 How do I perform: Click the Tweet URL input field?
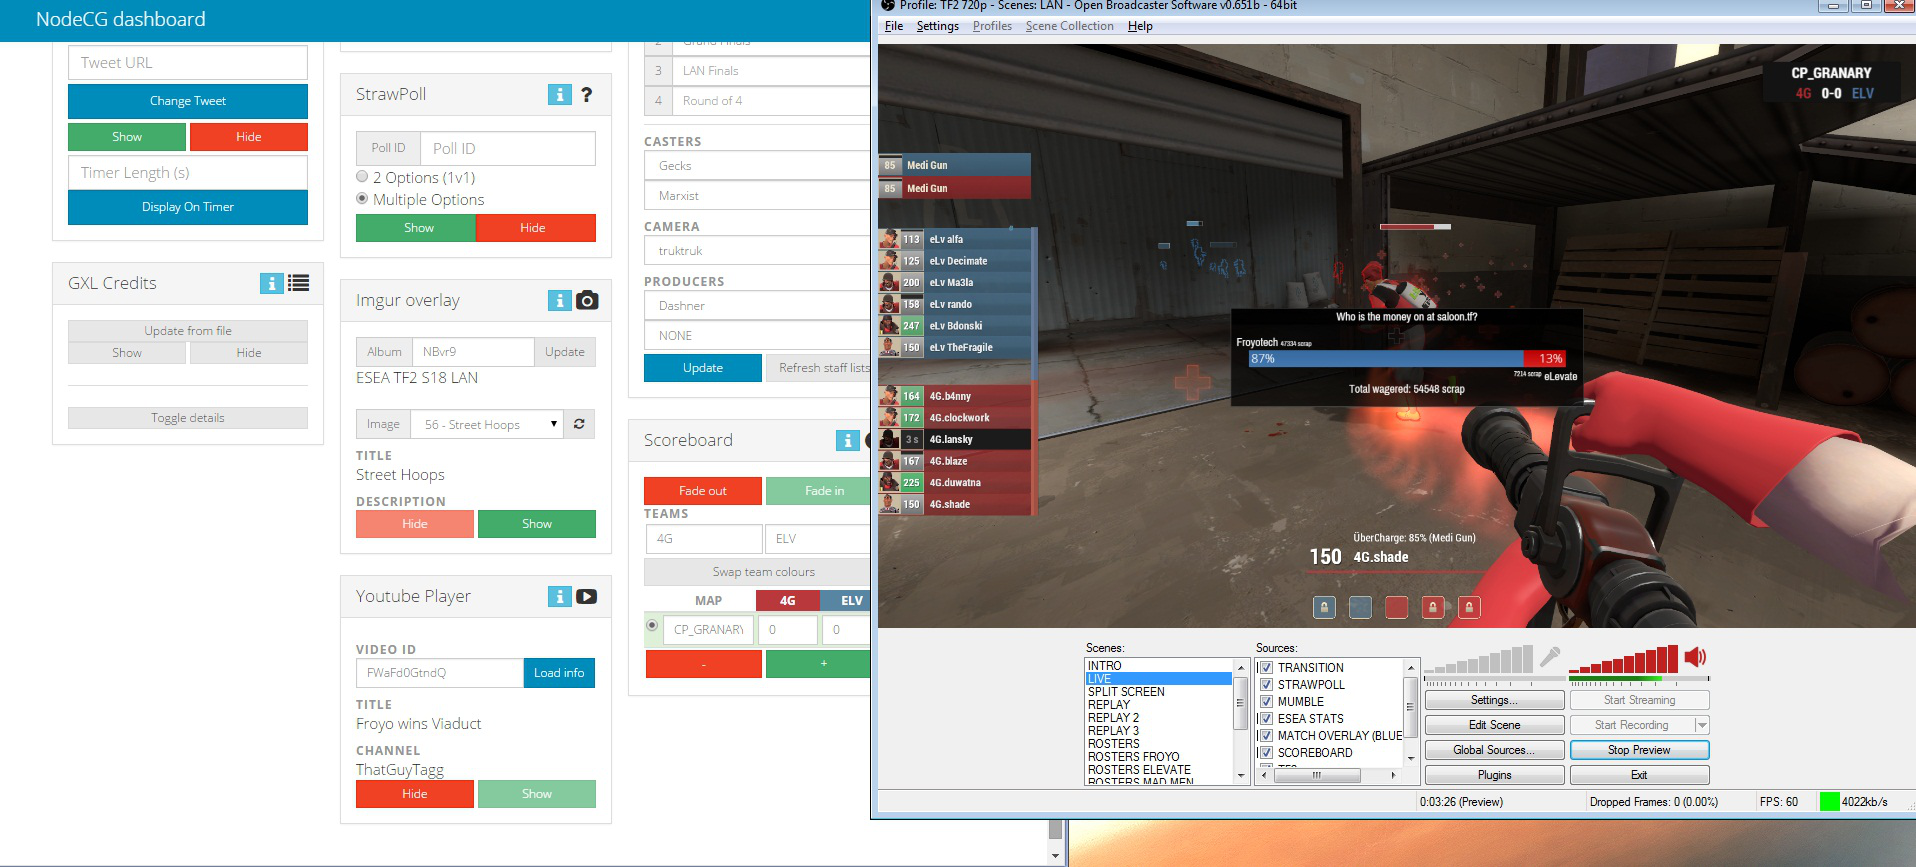[188, 63]
